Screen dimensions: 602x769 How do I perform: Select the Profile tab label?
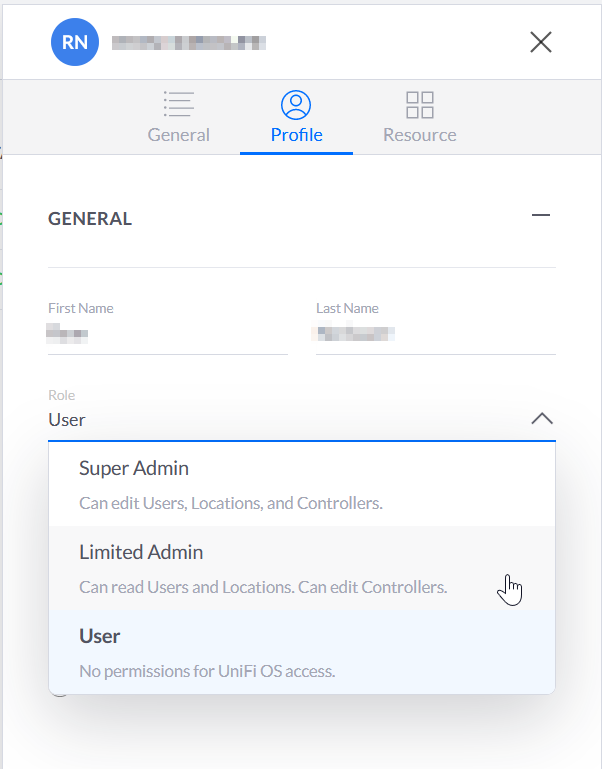pos(296,135)
